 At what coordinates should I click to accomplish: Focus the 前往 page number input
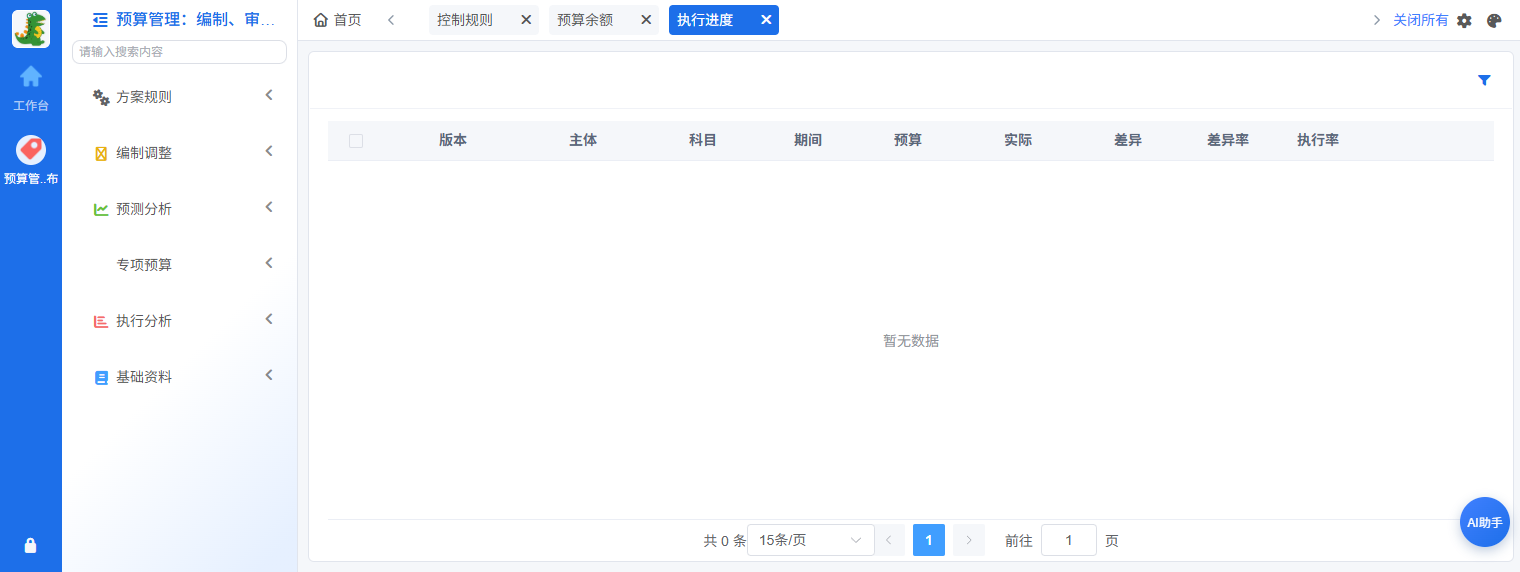coord(1069,540)
